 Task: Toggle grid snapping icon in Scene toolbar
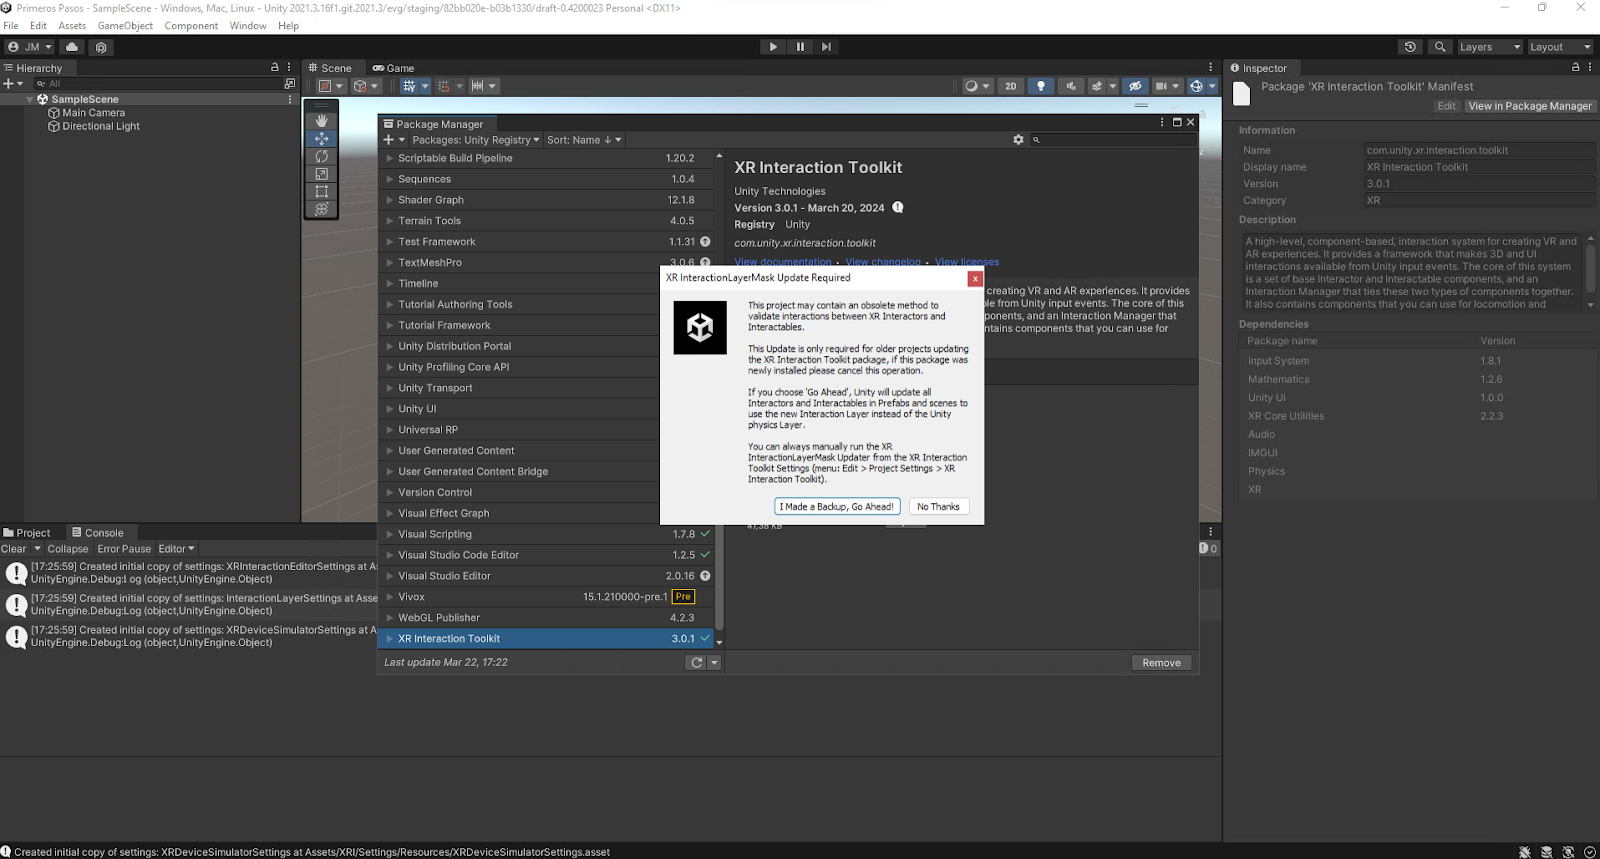pyautogui.click(x=444, y=86)
